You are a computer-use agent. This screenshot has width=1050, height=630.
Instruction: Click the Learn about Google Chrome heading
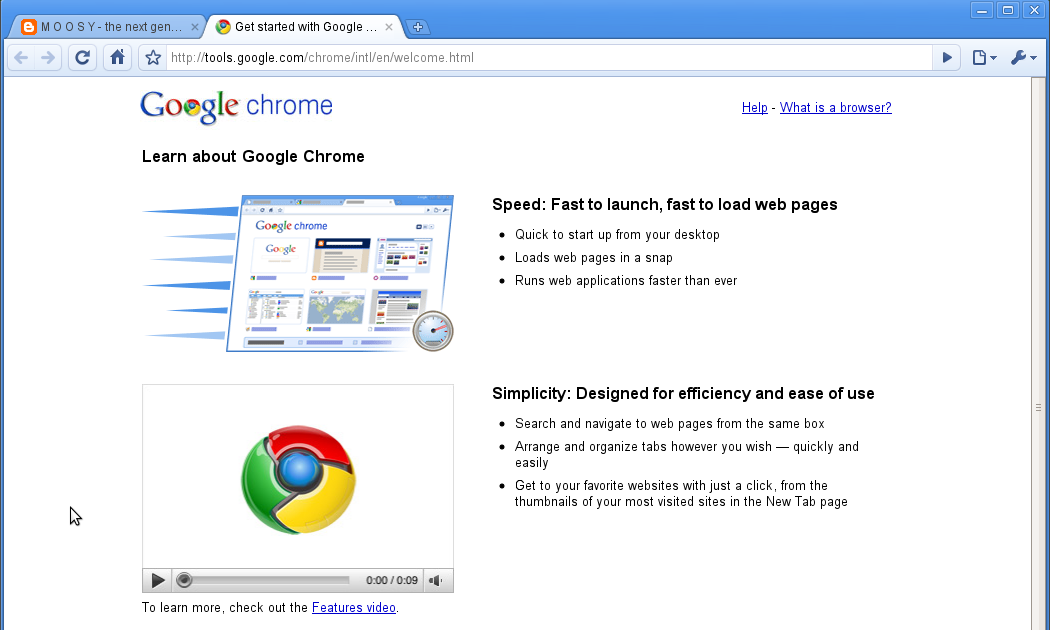click(x=253, y=157)
